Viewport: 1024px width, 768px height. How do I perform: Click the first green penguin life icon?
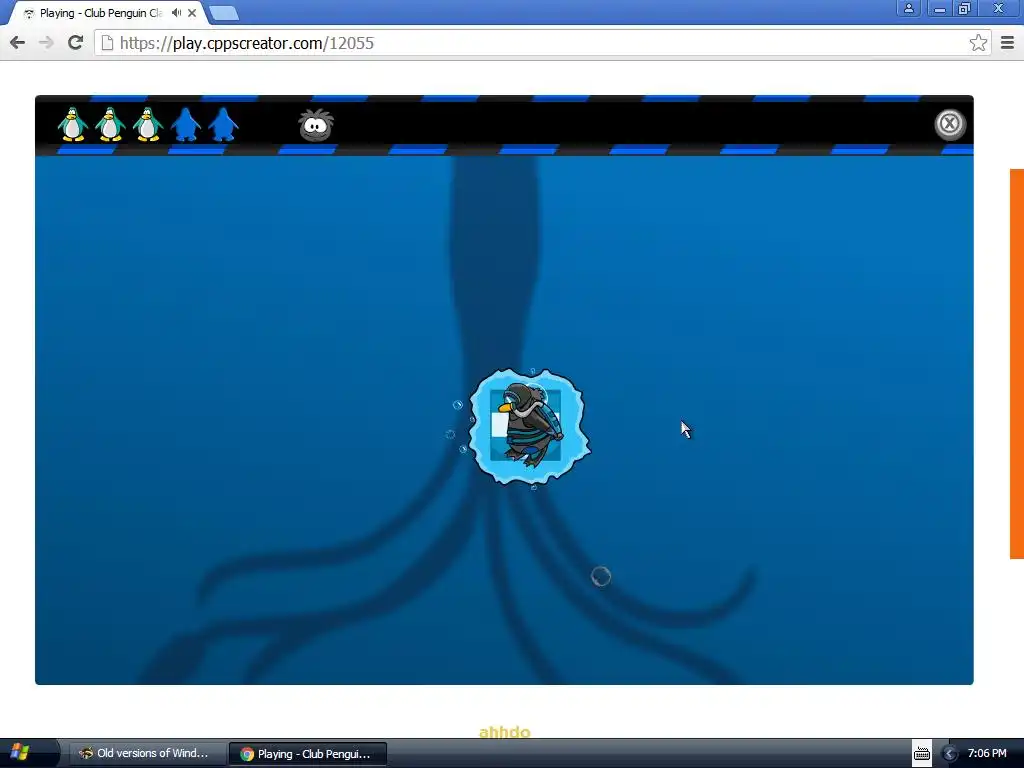(x=72, y=124)
